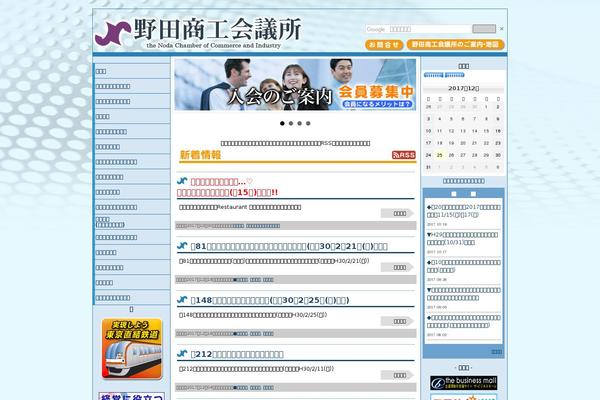Click the left small blue tab above the calendar
600x400 pixels.
click(x=434, y=75)
